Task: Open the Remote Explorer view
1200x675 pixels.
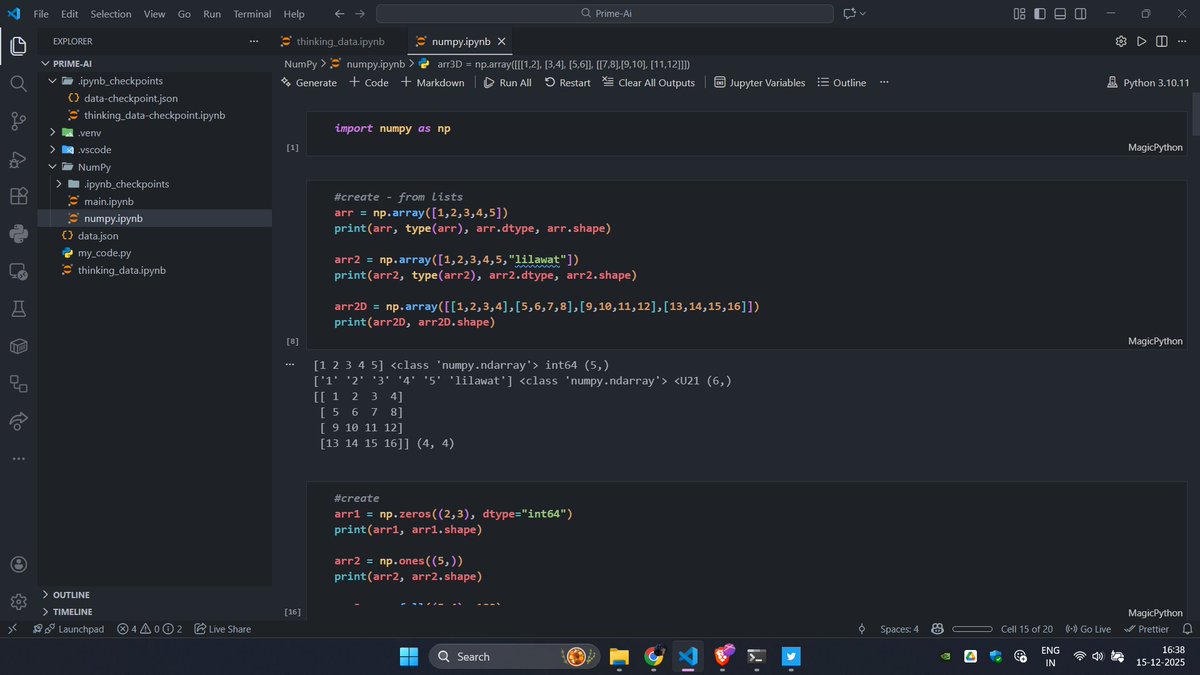Action: [x=18, y=271]
